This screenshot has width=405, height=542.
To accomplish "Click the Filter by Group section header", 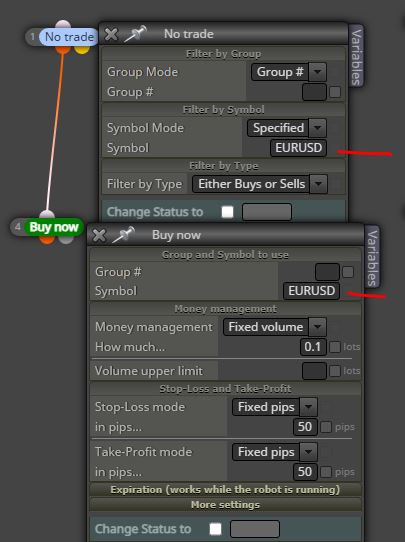I will (224, 54).
